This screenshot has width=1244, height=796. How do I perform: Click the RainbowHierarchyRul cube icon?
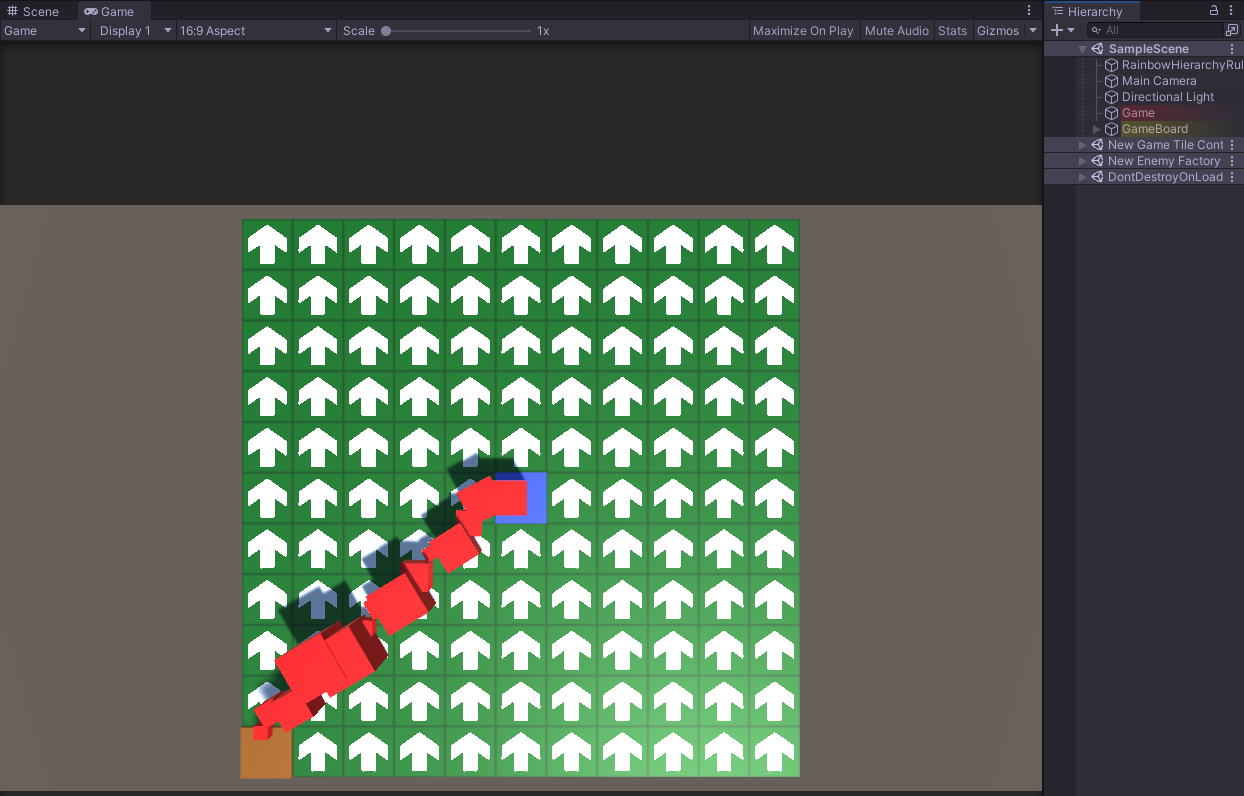pos(1111,65)
